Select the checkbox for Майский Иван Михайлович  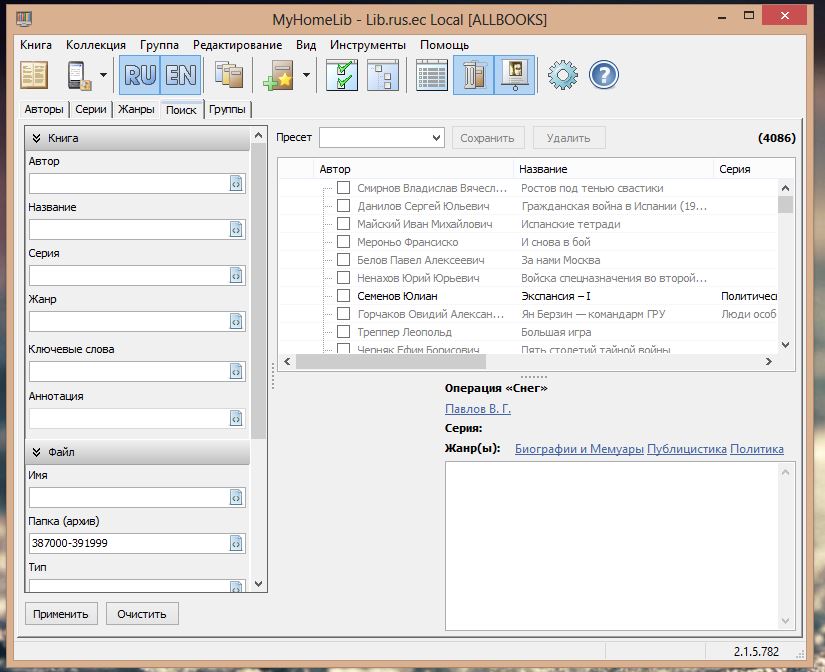coord(343,224)
